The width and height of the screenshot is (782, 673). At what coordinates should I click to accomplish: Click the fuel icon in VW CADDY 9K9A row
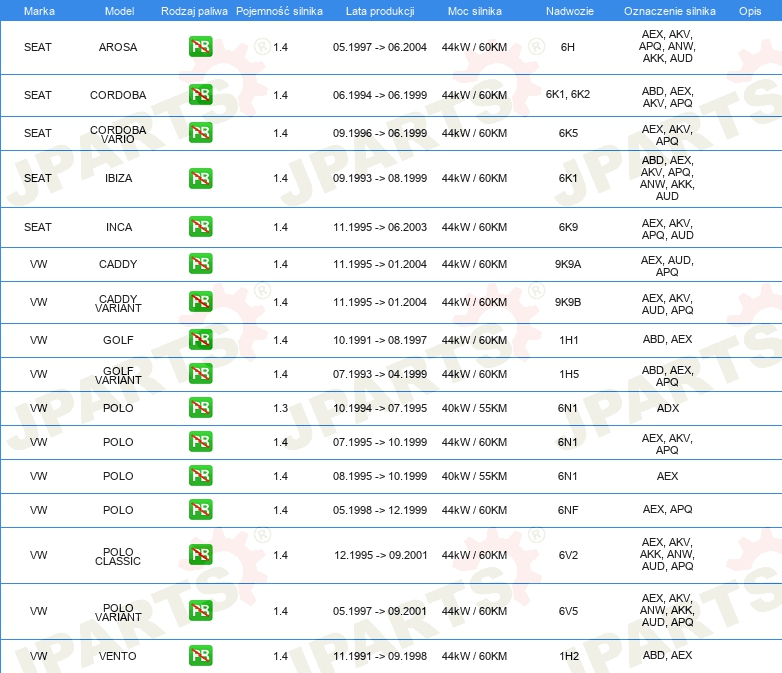tap(200, 263)
